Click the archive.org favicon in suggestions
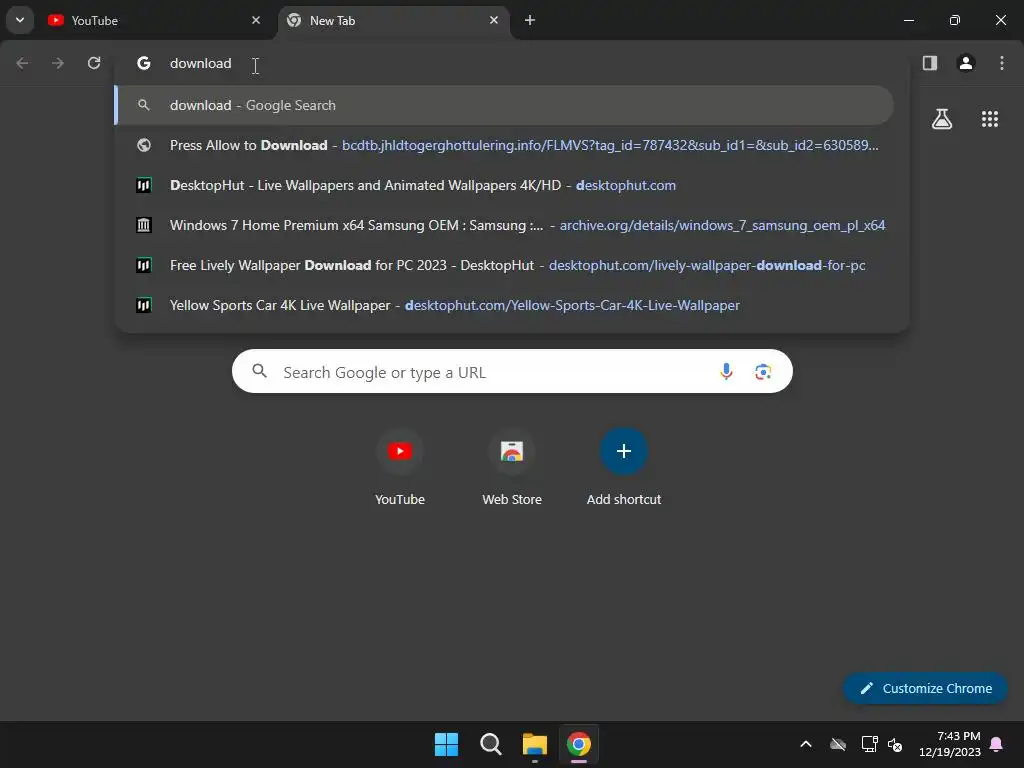The image size is (1024, 768). coord(144,225)
